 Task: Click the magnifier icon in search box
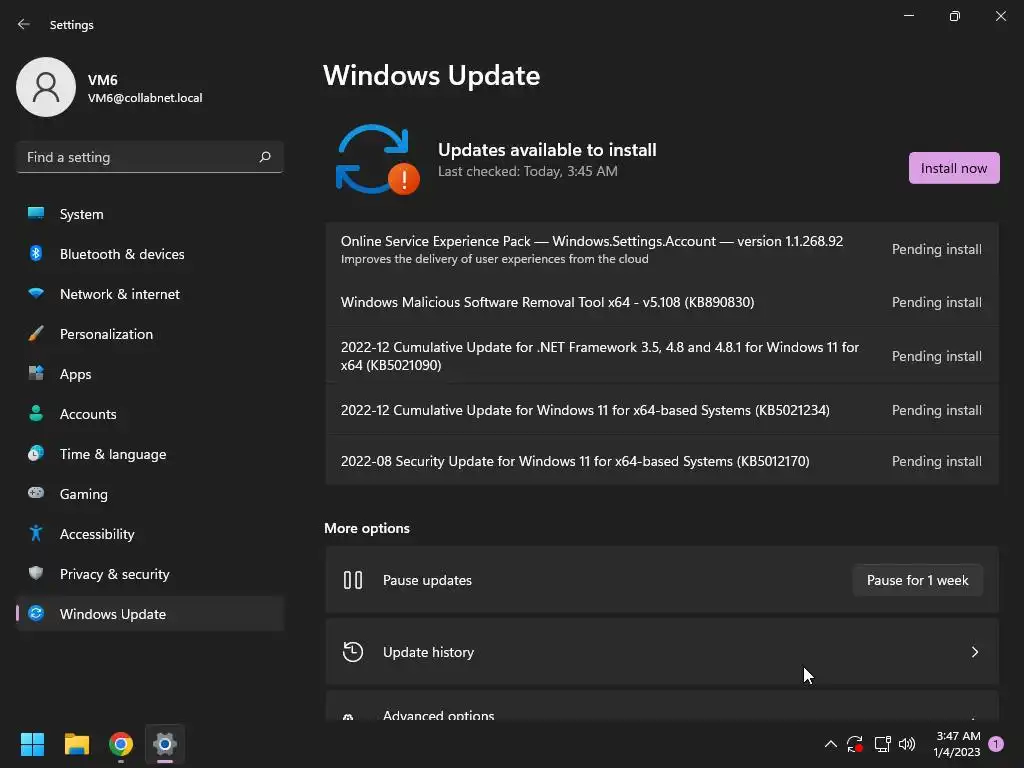265,157
